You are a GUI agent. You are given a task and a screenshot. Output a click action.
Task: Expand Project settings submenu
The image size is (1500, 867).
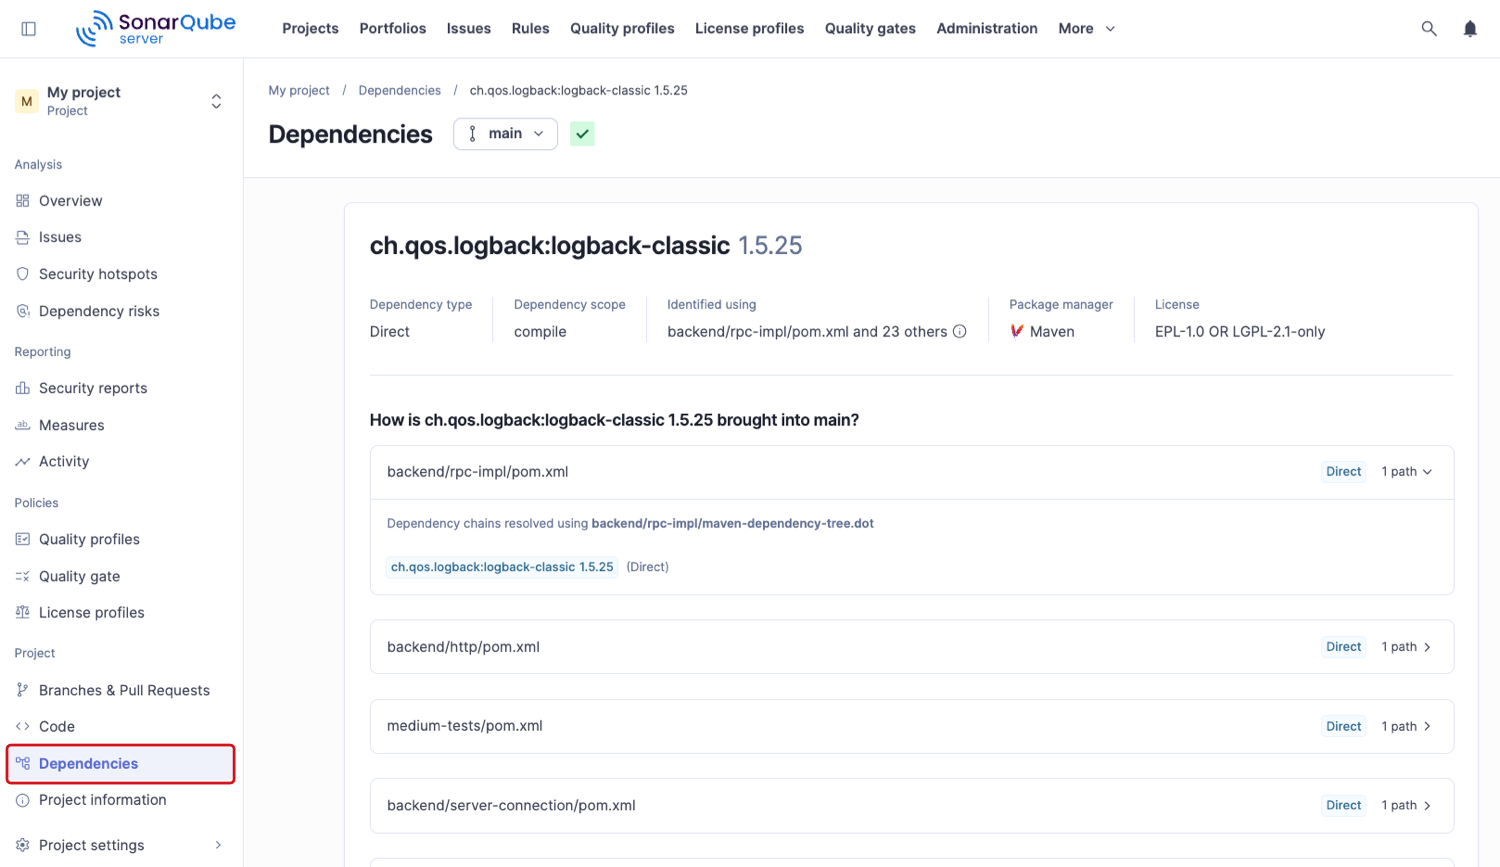(x=218, y=845)
